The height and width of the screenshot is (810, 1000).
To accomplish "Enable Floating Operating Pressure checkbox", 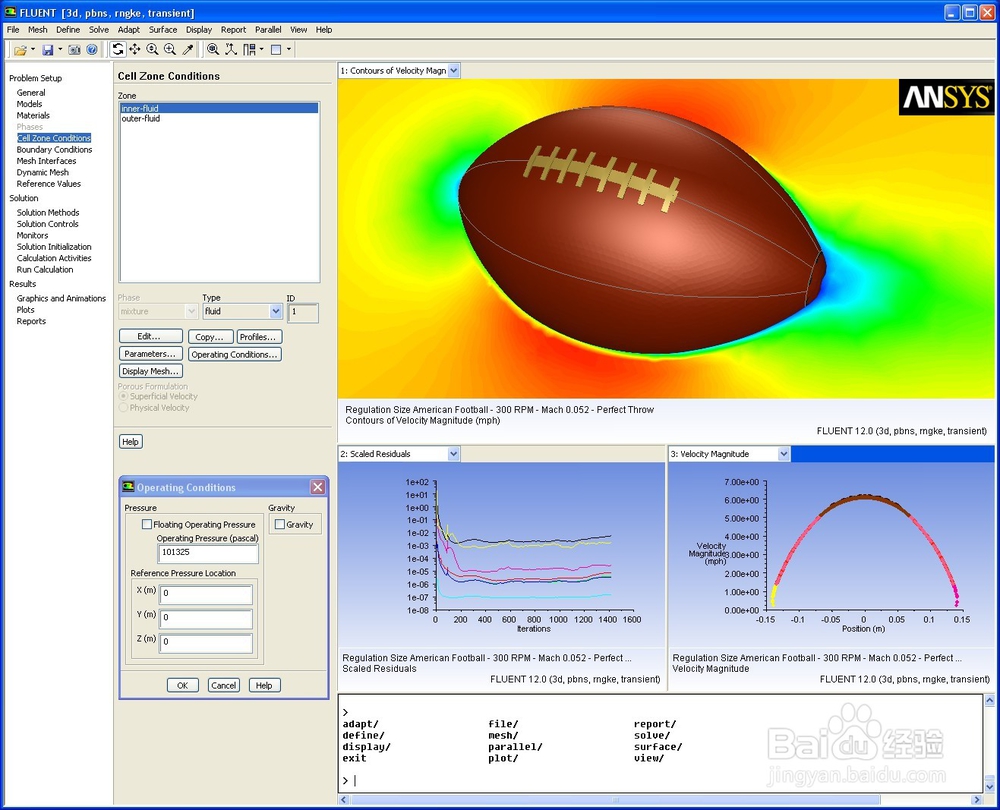I will click(x=147, y=524).
